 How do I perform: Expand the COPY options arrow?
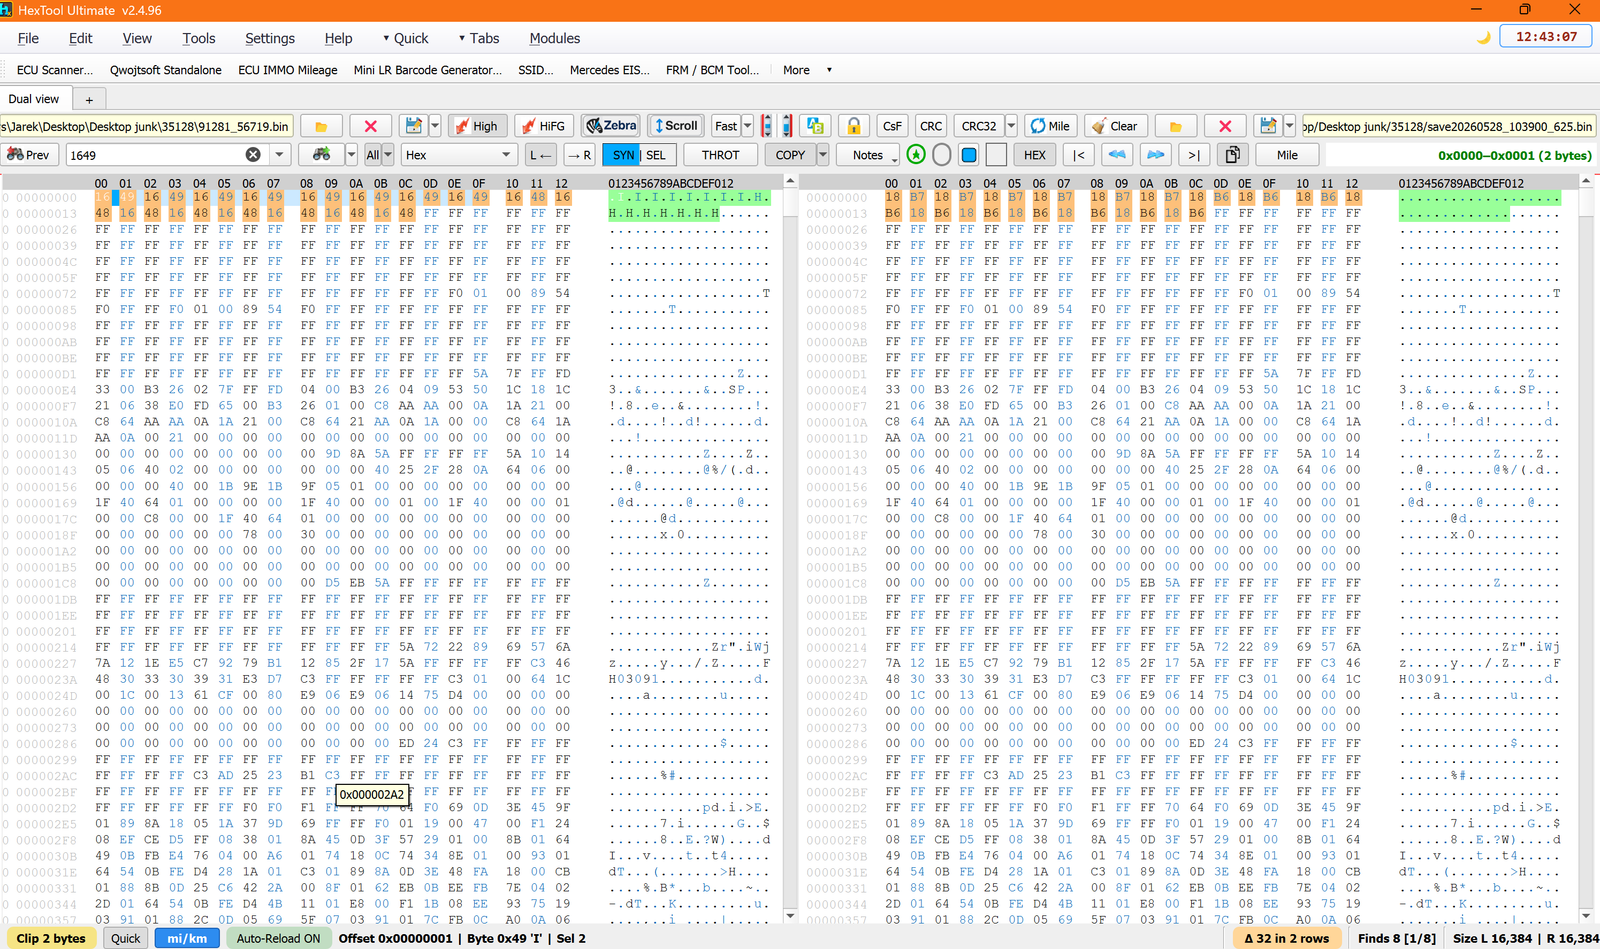[x=823, y=155]
